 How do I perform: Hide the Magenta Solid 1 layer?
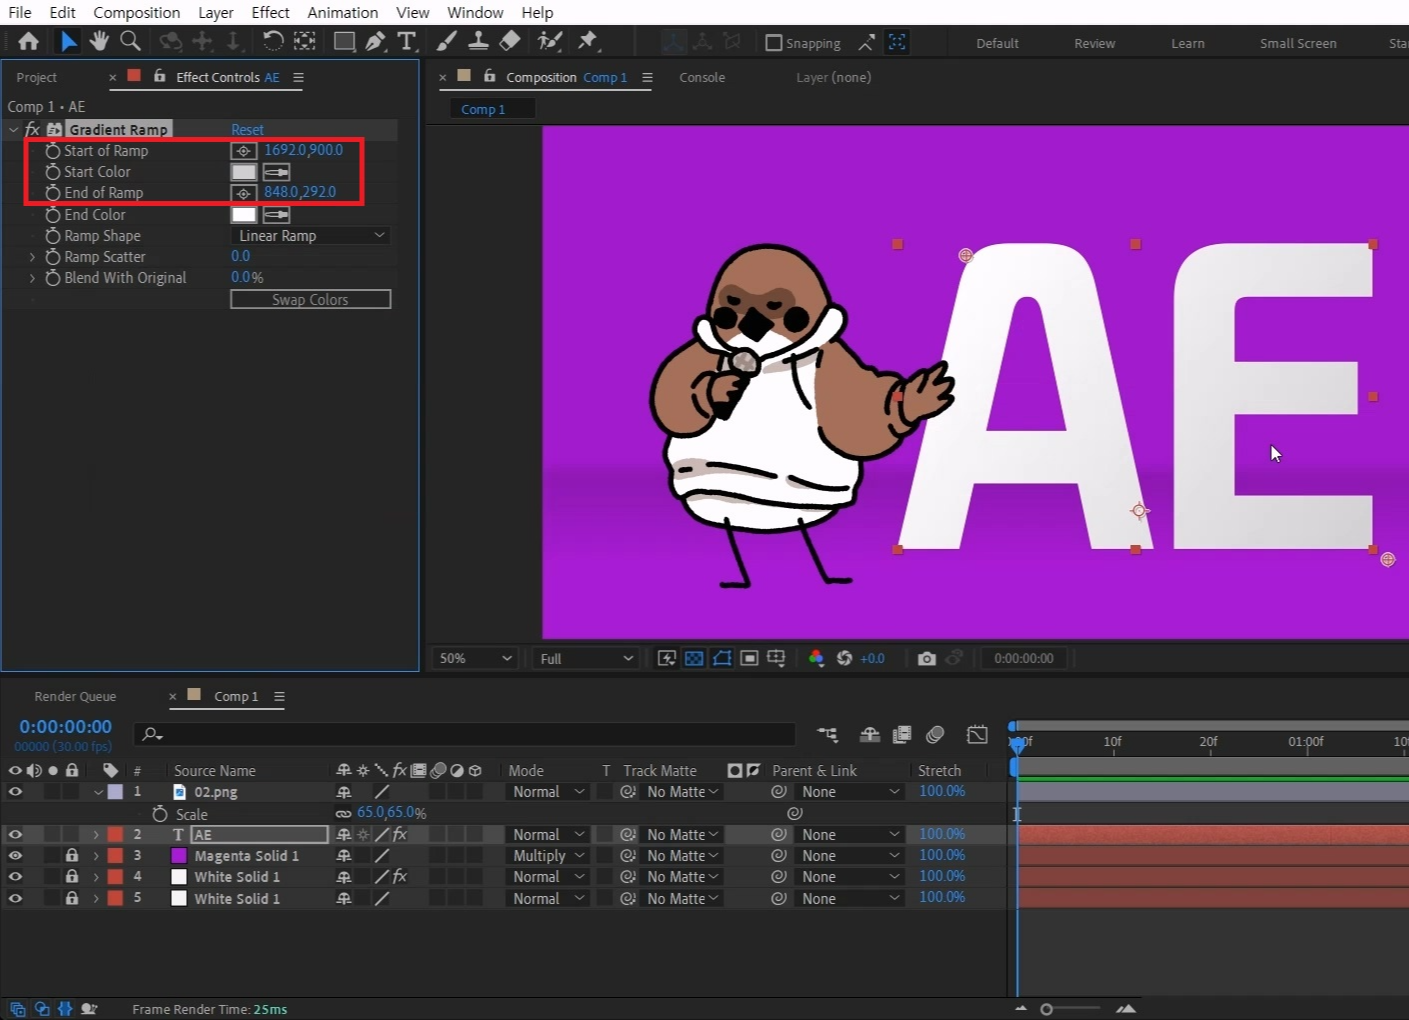(15, 856)
